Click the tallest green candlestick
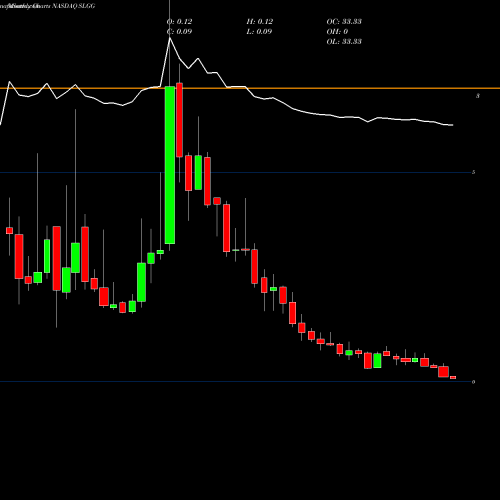 click(170, 165)
